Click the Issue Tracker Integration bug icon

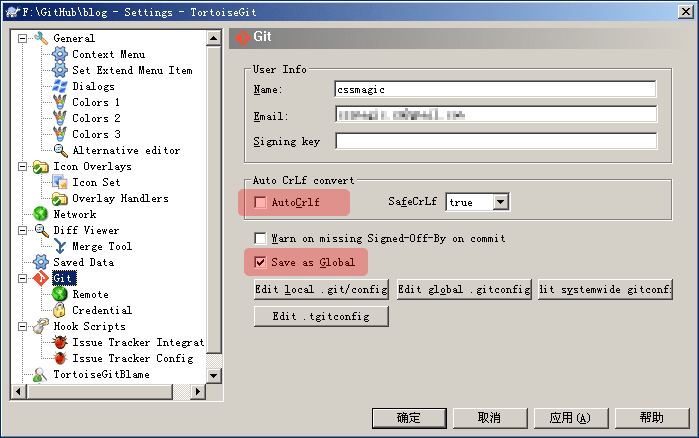click(x=60, y=342)
